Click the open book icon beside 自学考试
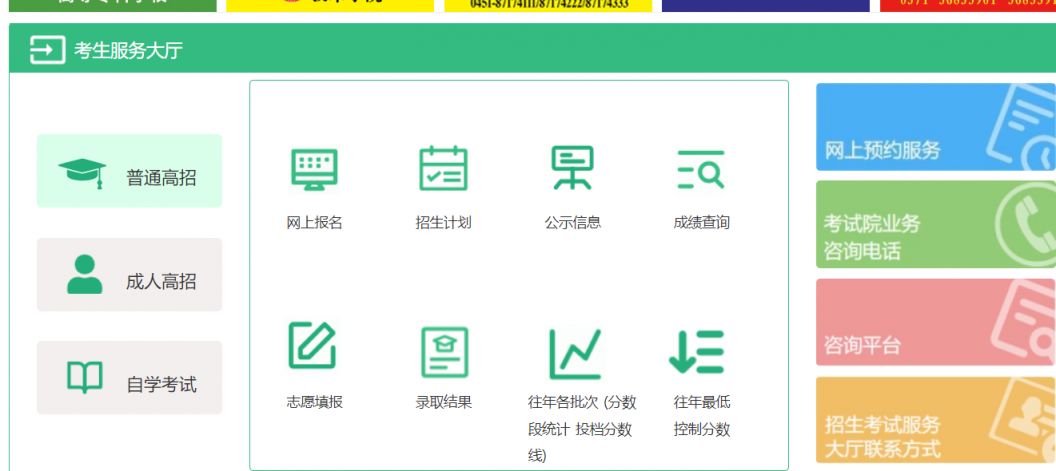This screenshot has height=471, width=1056. (x=85, y=377)
